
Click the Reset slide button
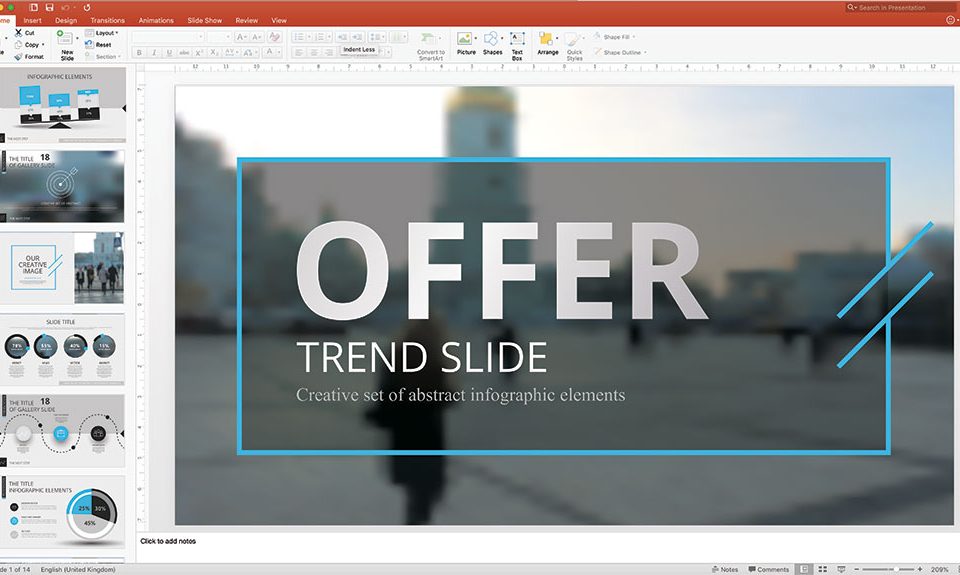[102, 45]
